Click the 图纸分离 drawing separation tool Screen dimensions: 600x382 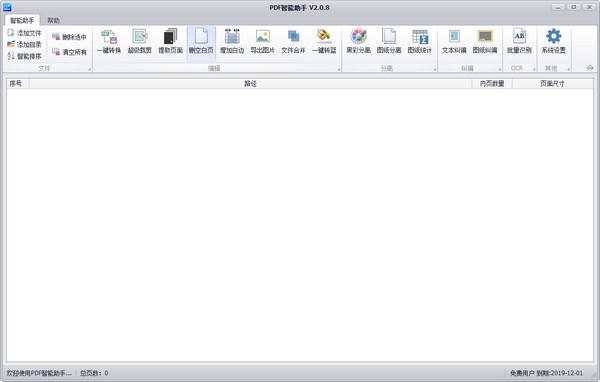[x=389, y=42]
